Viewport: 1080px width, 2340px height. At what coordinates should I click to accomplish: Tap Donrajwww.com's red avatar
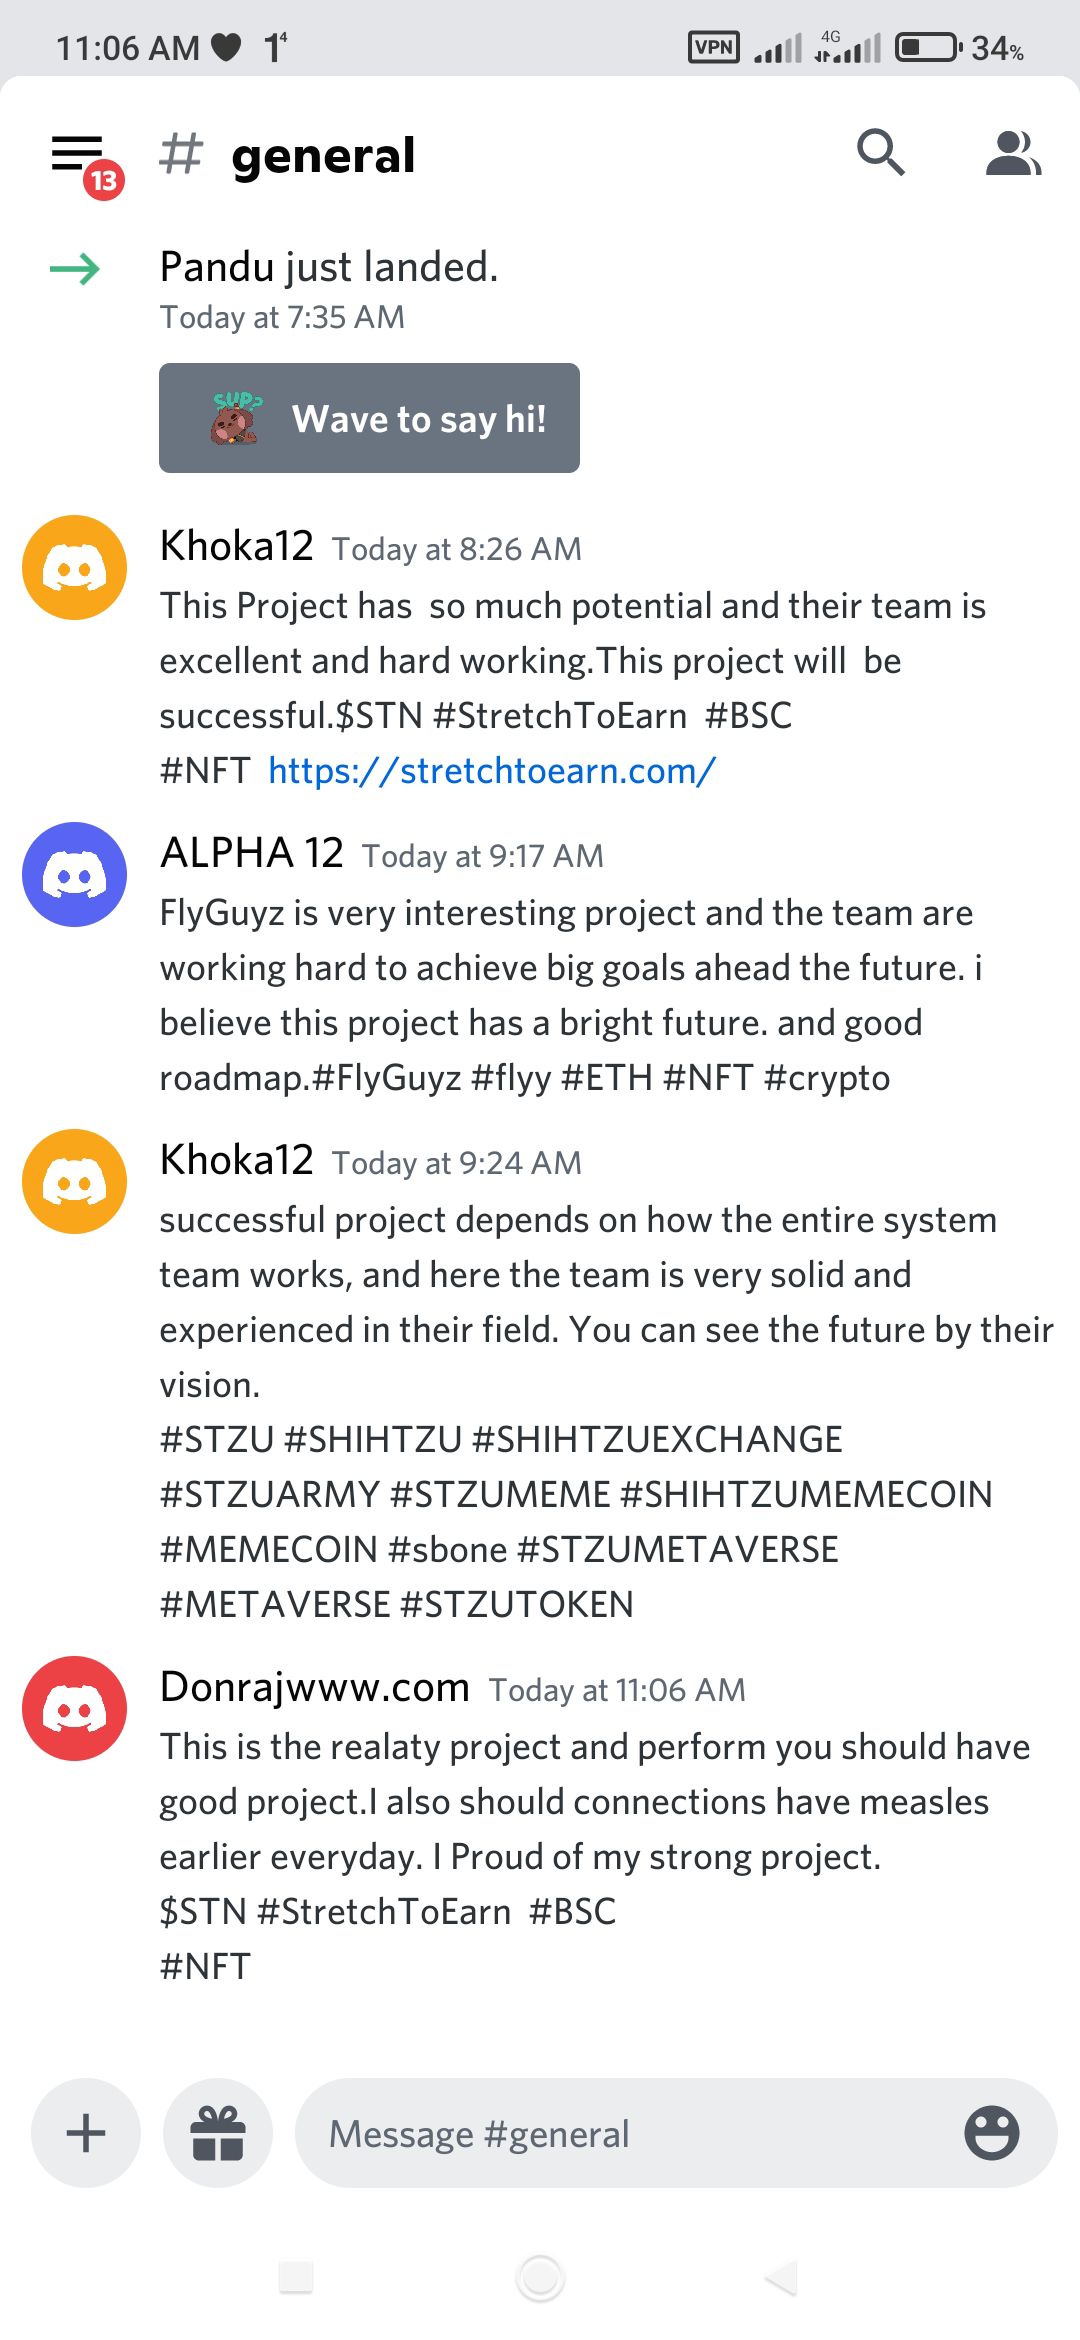[75, 1708]
